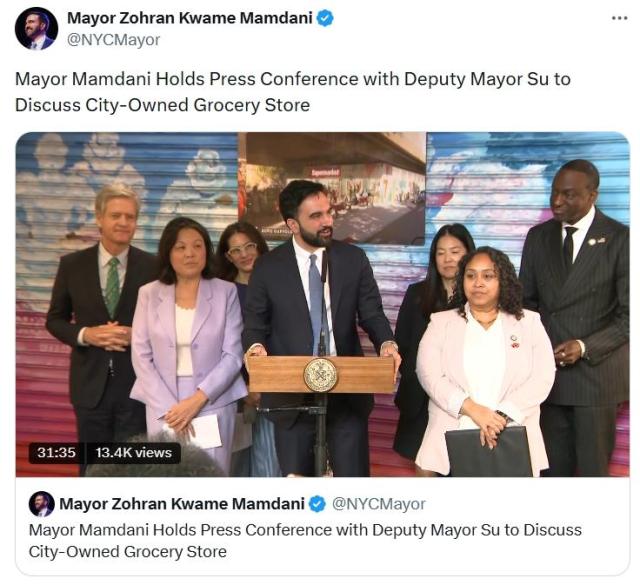Click the main post headline text

(x=293, y=92)
